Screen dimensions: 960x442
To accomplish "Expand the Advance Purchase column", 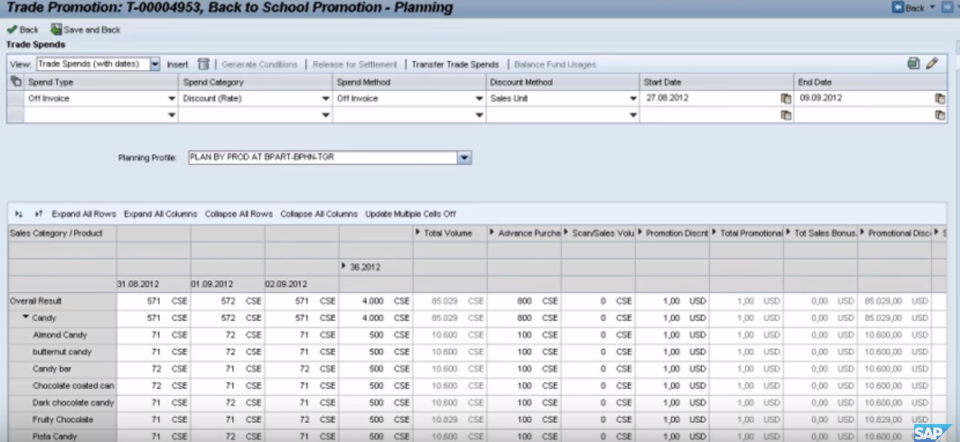I will (492, 233).
